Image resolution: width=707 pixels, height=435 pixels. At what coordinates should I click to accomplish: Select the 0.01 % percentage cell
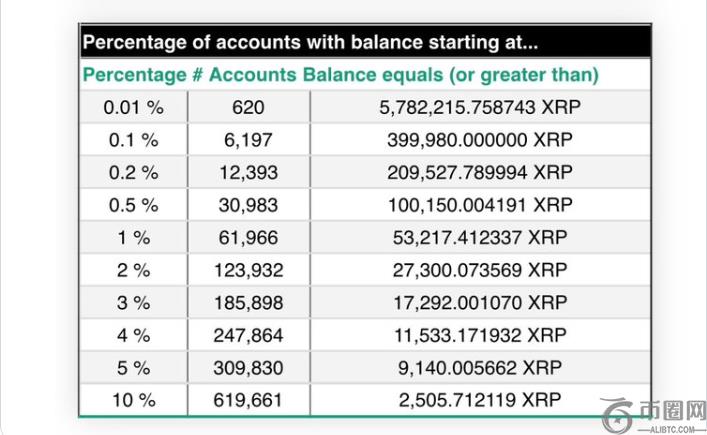pos(133,107)
